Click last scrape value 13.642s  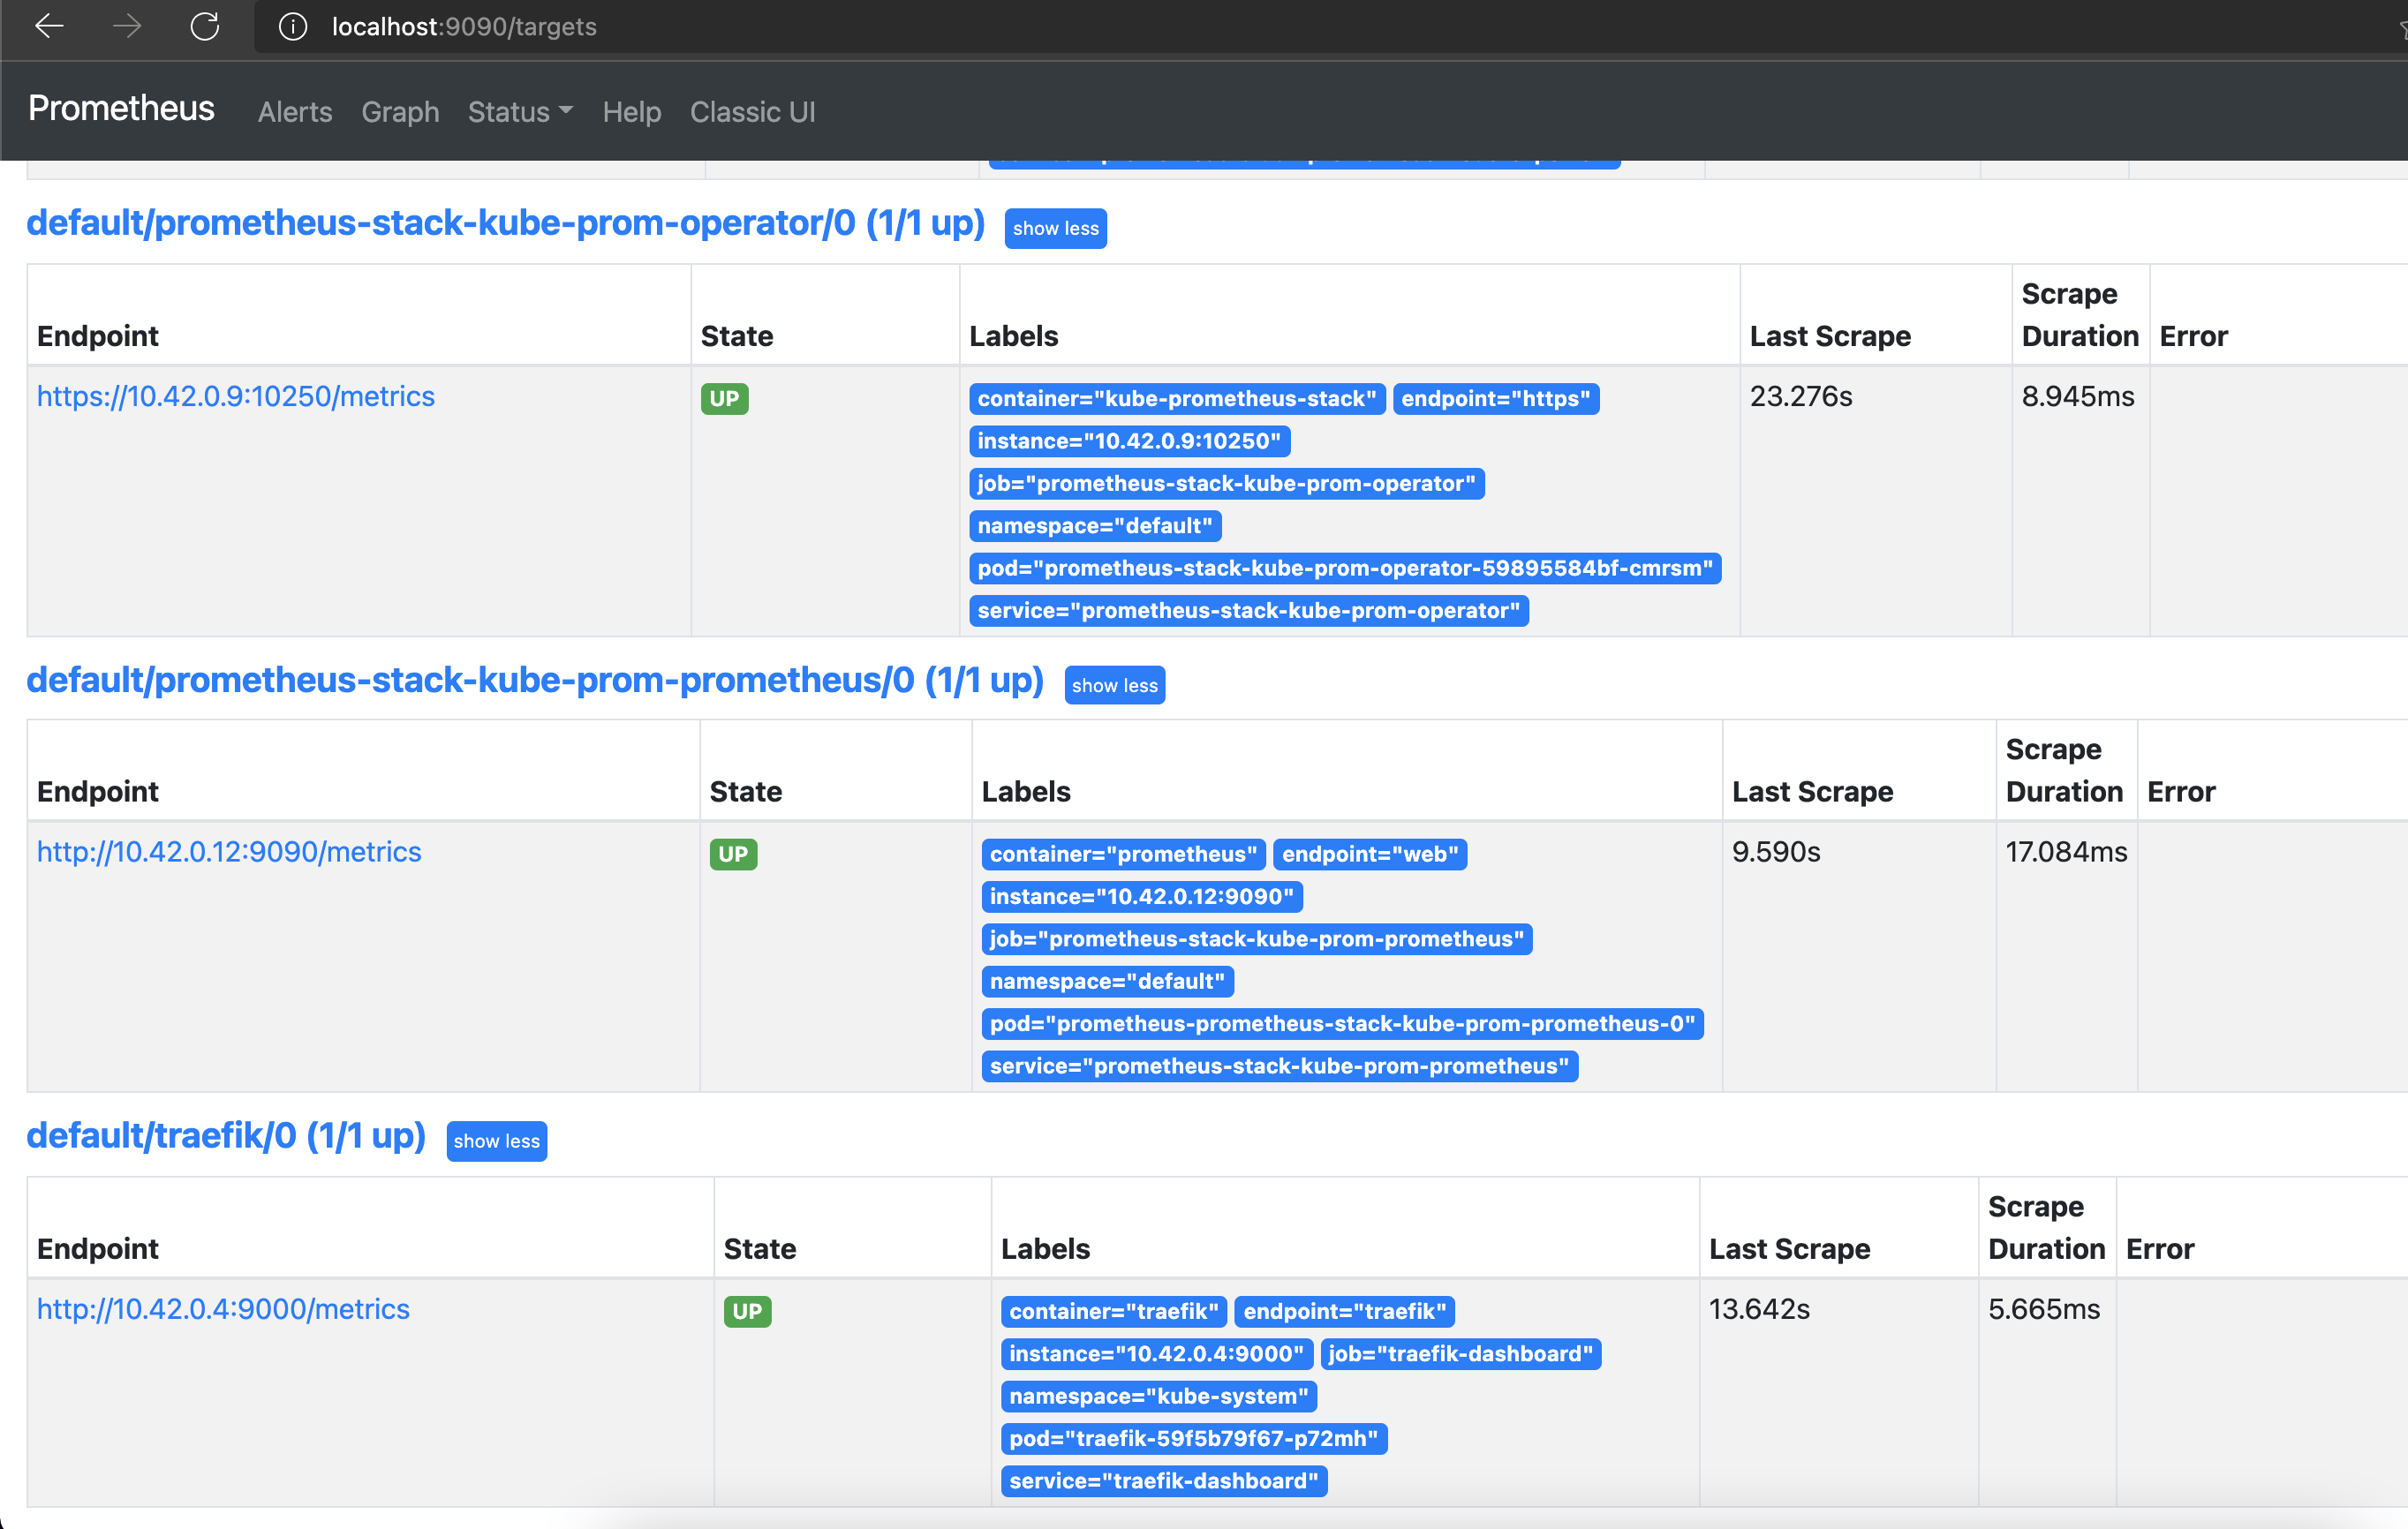click(x=1760, y=1309)
